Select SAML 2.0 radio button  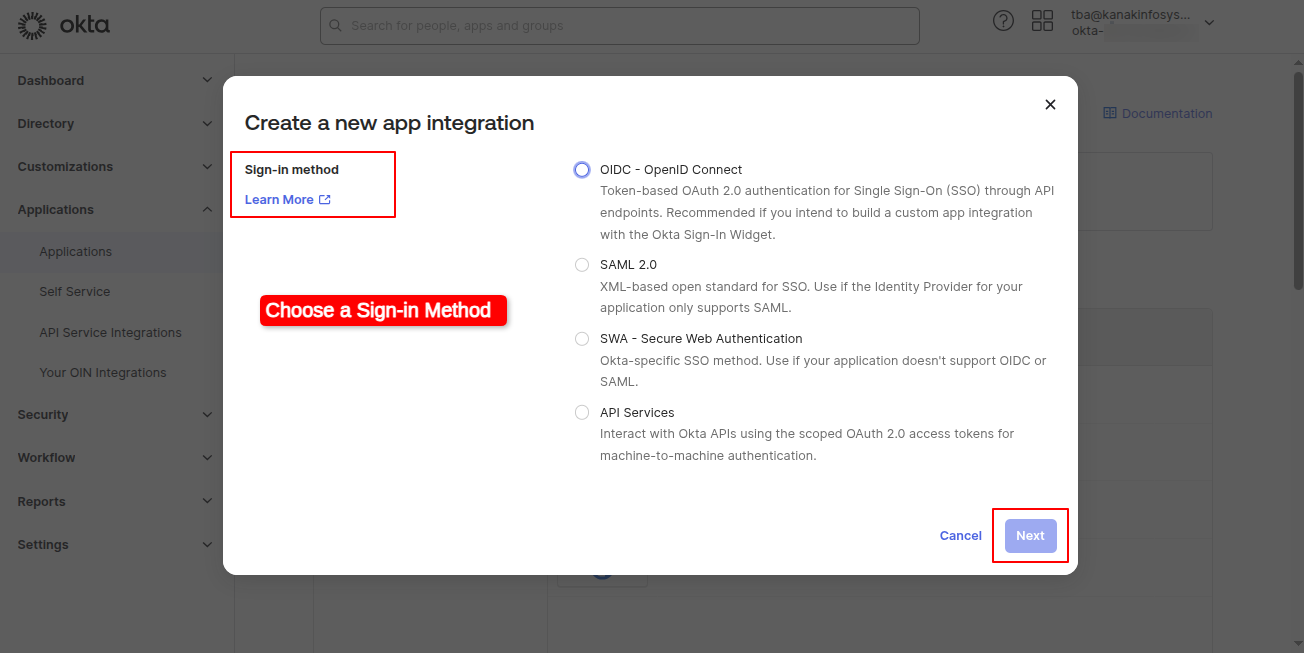582,265
